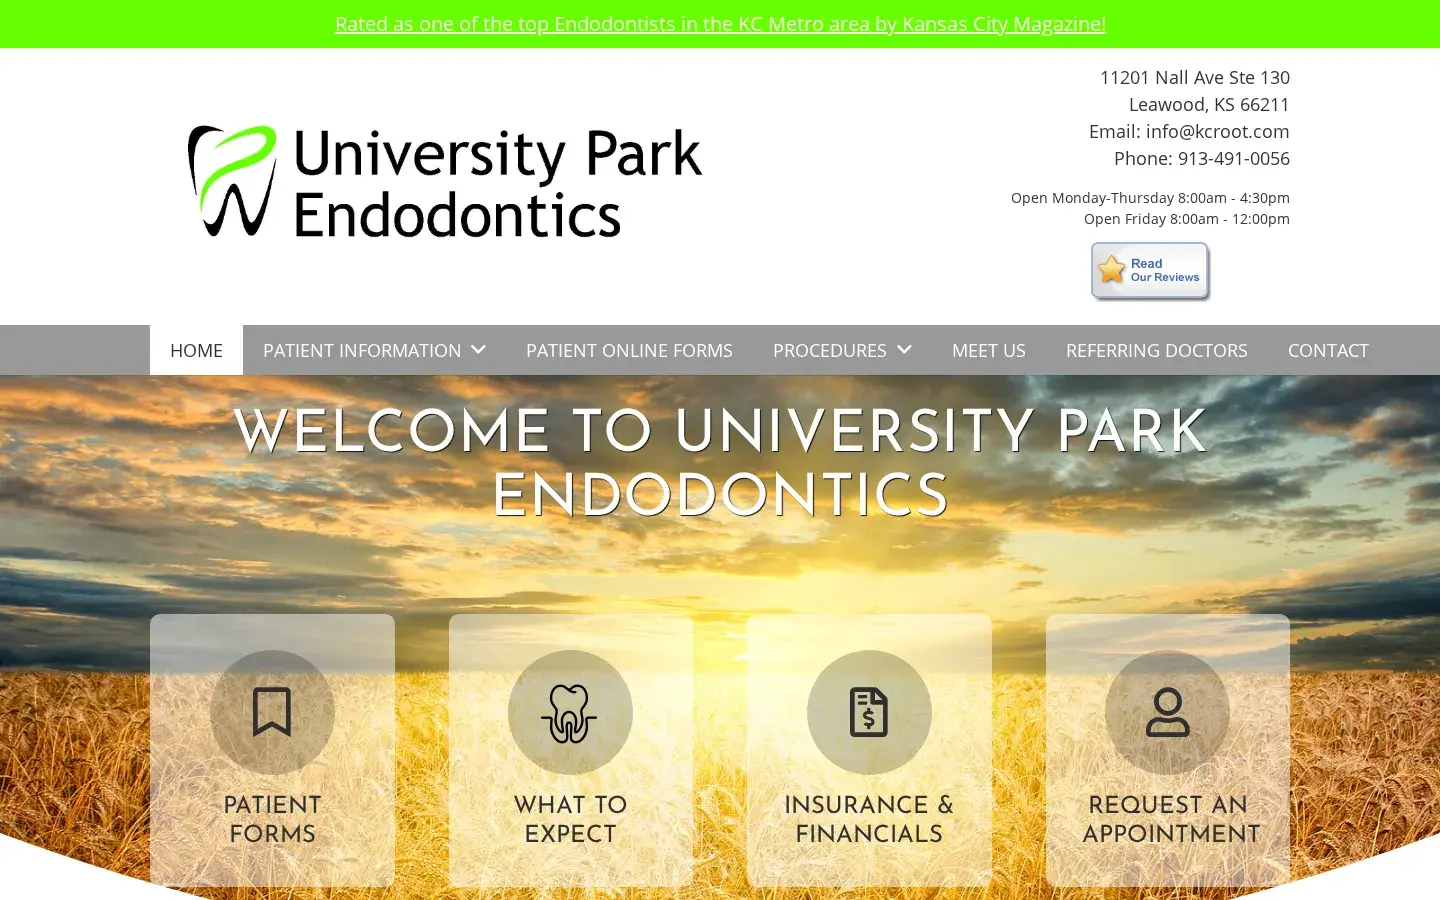Click the Welcome to University Park Endodontics heading
This screenshot has height=900, width=1440.
click(720, 463)
